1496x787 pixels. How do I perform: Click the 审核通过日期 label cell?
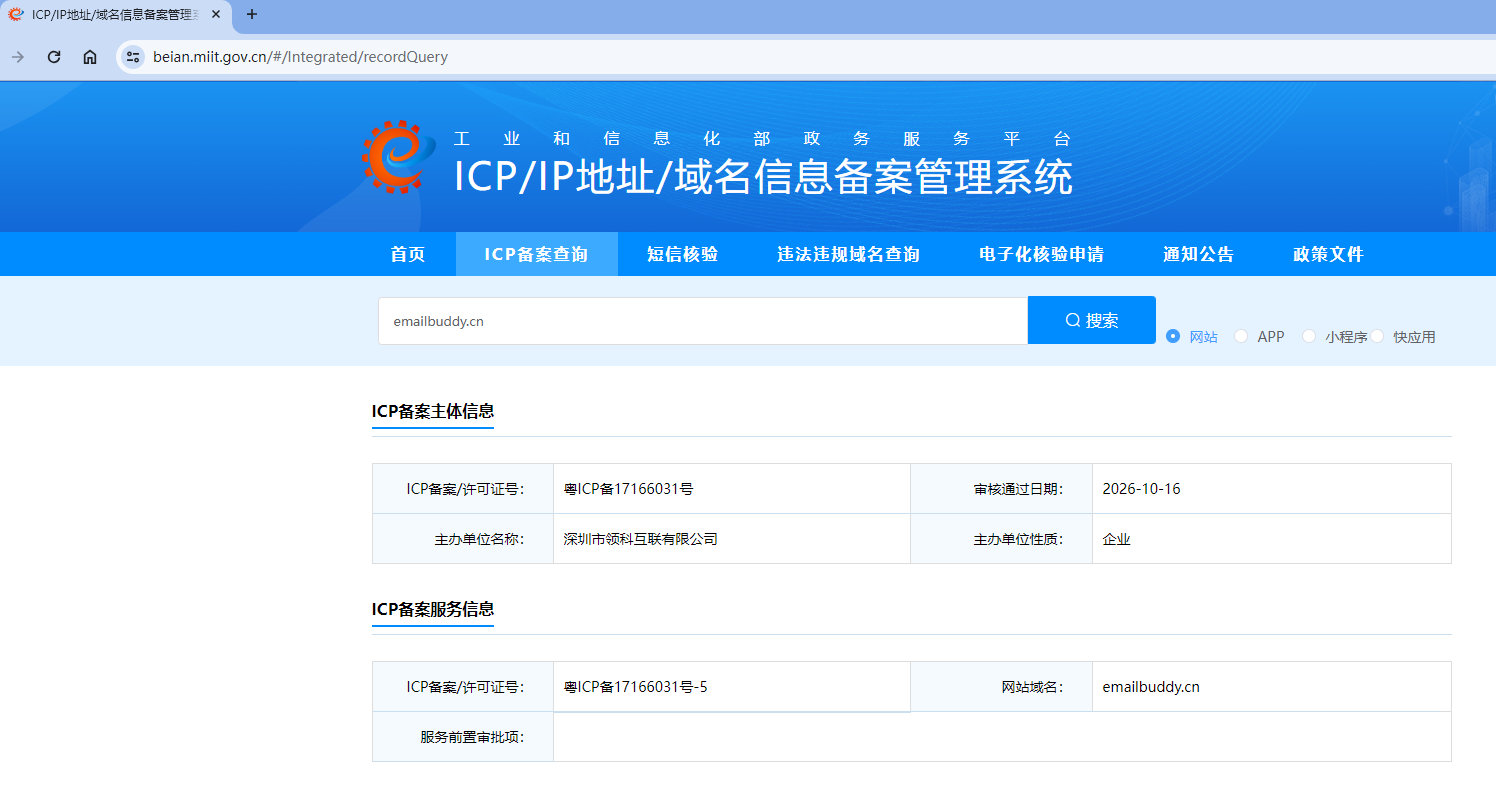tap(1001, 489)
